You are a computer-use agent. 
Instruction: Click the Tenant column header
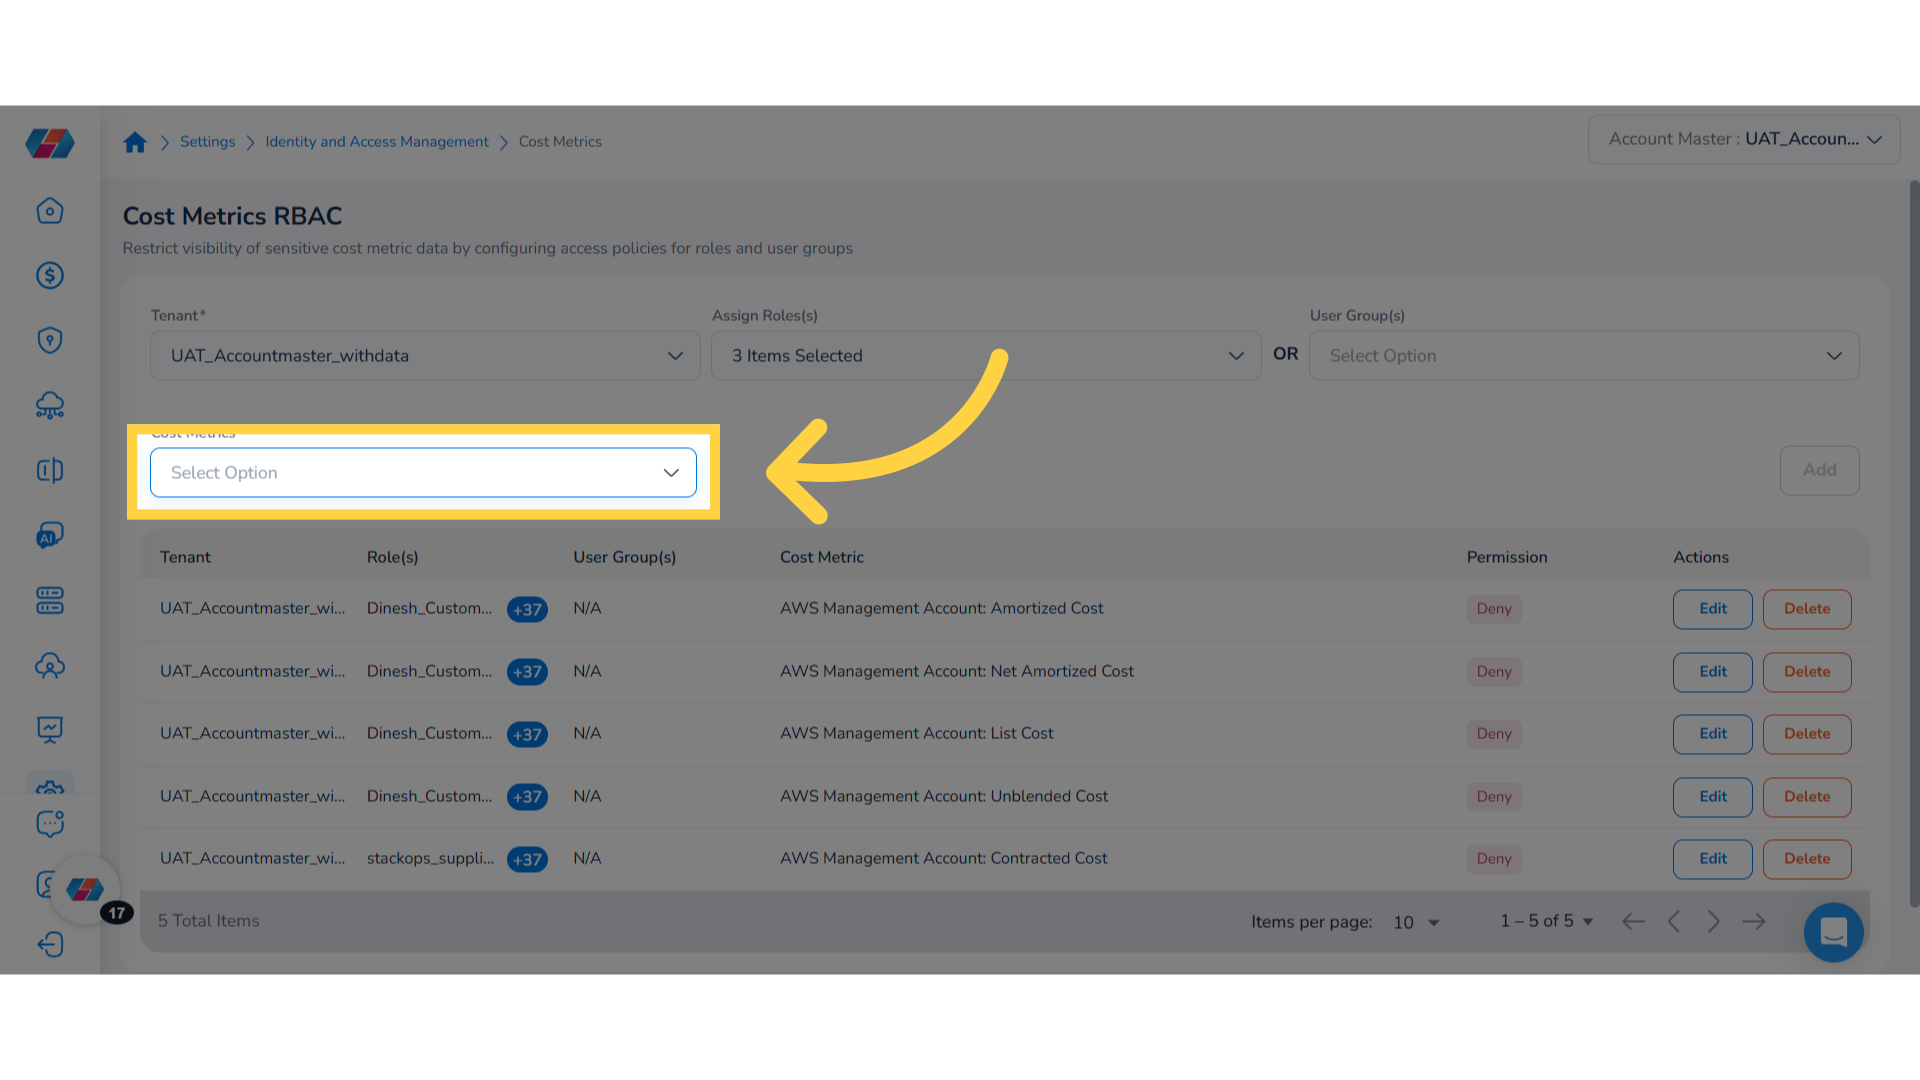pyautogui.click(x=185, y=557)
